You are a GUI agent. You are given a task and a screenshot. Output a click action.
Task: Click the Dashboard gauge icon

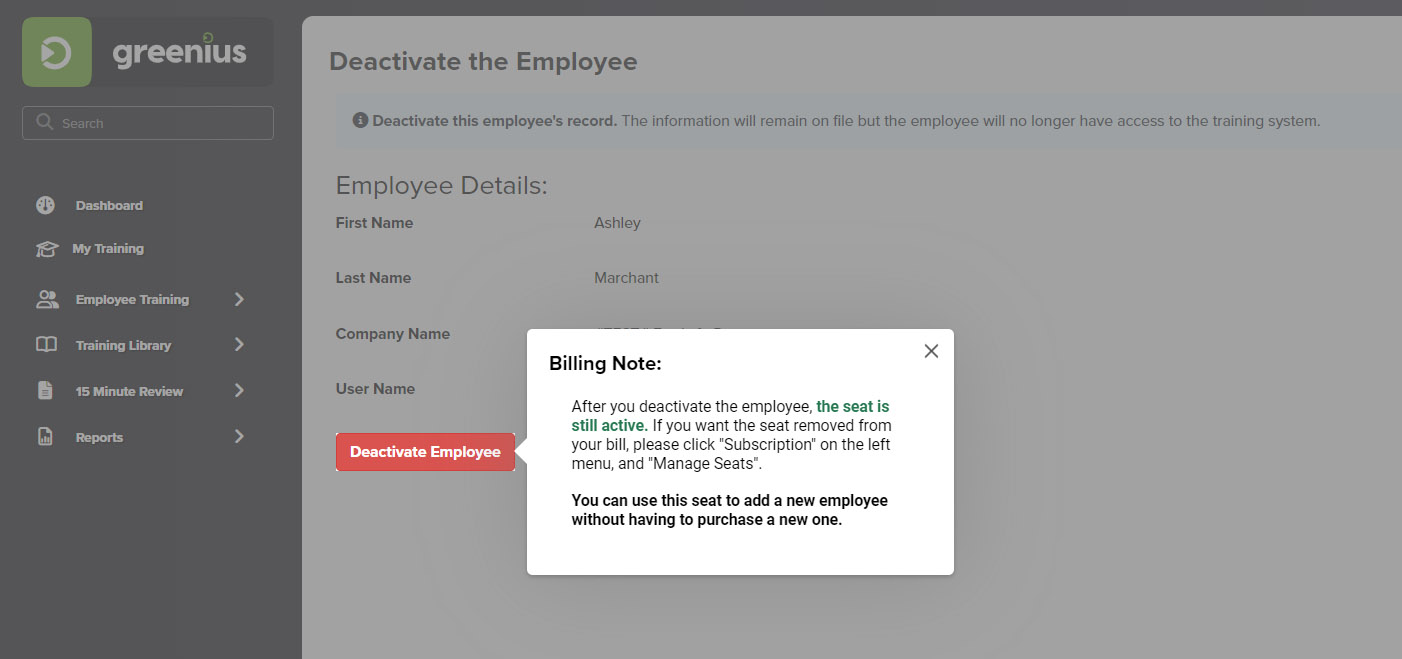45,205
